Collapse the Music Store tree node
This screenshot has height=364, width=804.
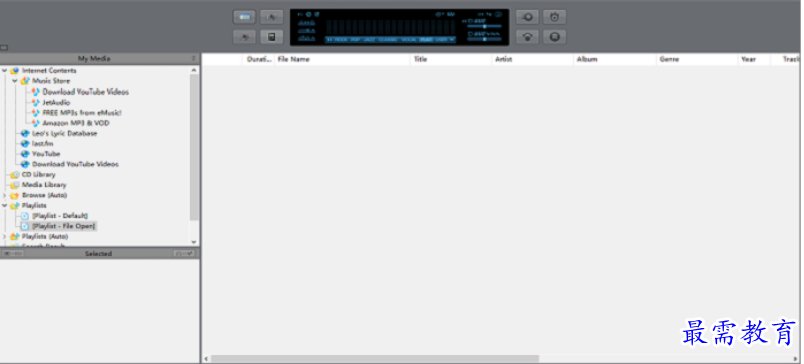point(15,81)
